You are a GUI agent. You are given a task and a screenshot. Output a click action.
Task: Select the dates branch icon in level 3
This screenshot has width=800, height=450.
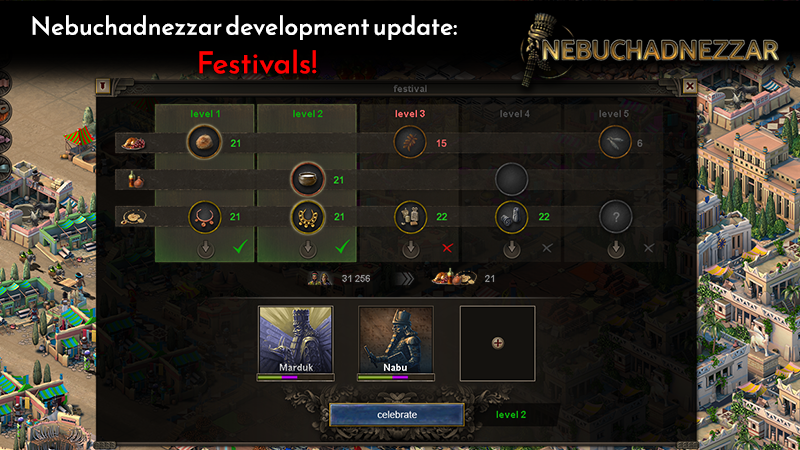(x=410, y=142)
